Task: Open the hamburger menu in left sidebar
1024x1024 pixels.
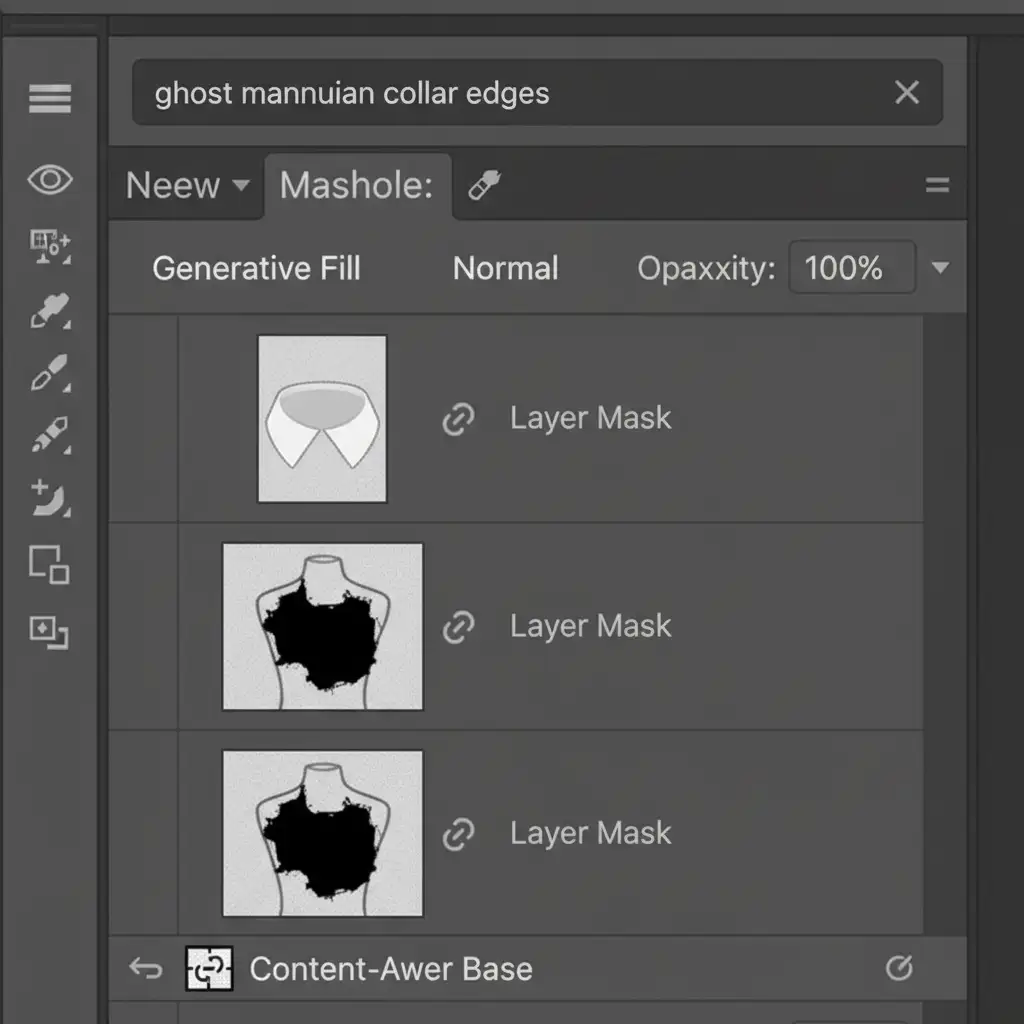Action: 50,98
